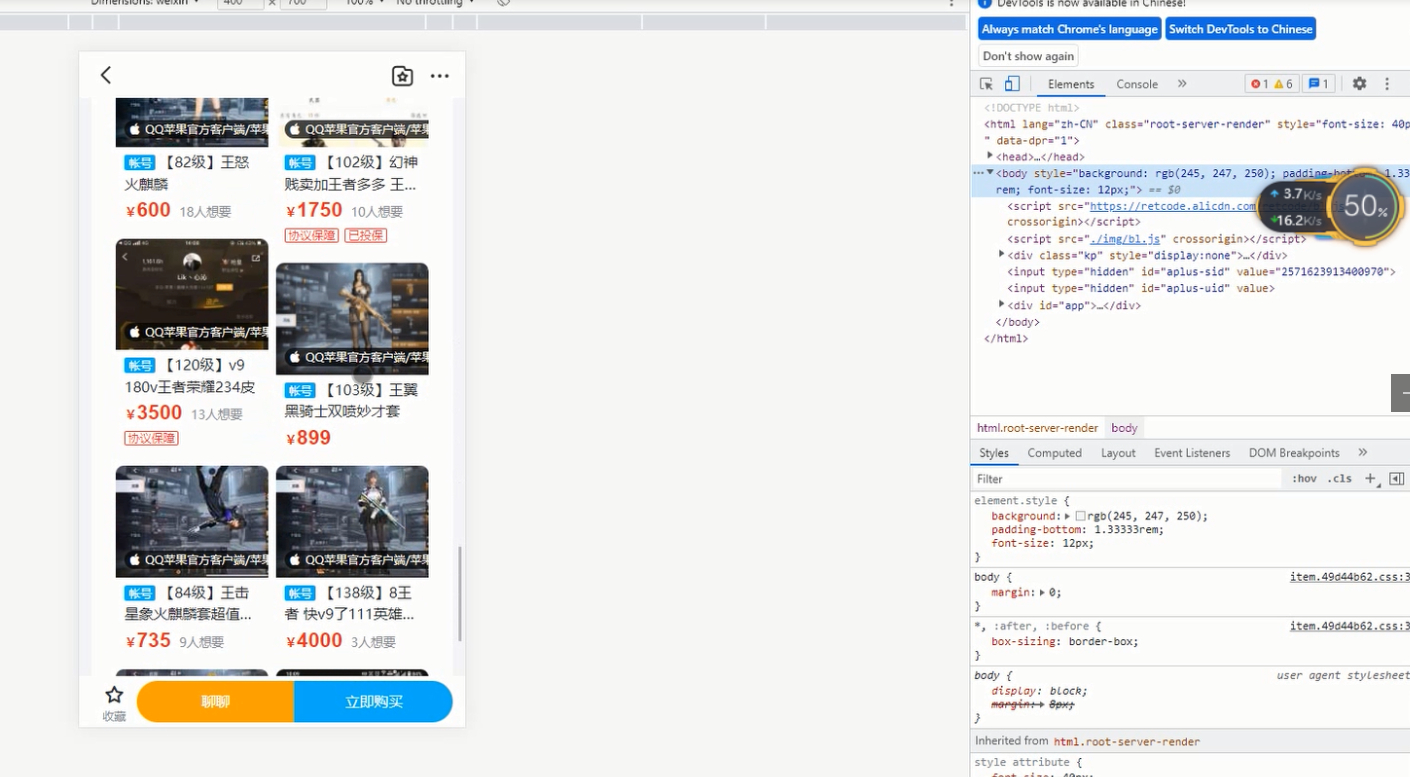Click the back arrow in mobile page
Image resolution: width=1410 pixels, height=777 pixels.
coord(106,75)
